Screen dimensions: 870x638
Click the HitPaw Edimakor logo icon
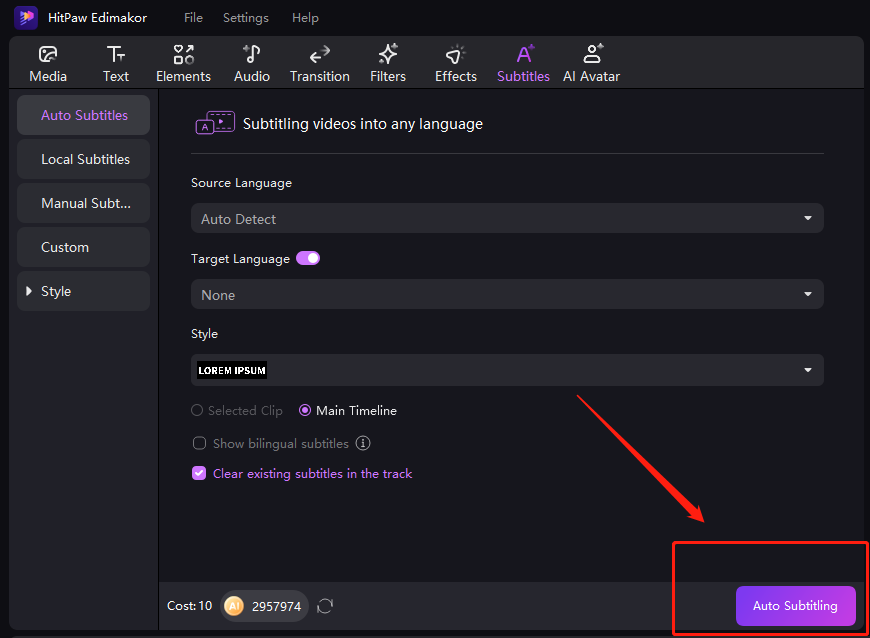[x=26, y=17]
